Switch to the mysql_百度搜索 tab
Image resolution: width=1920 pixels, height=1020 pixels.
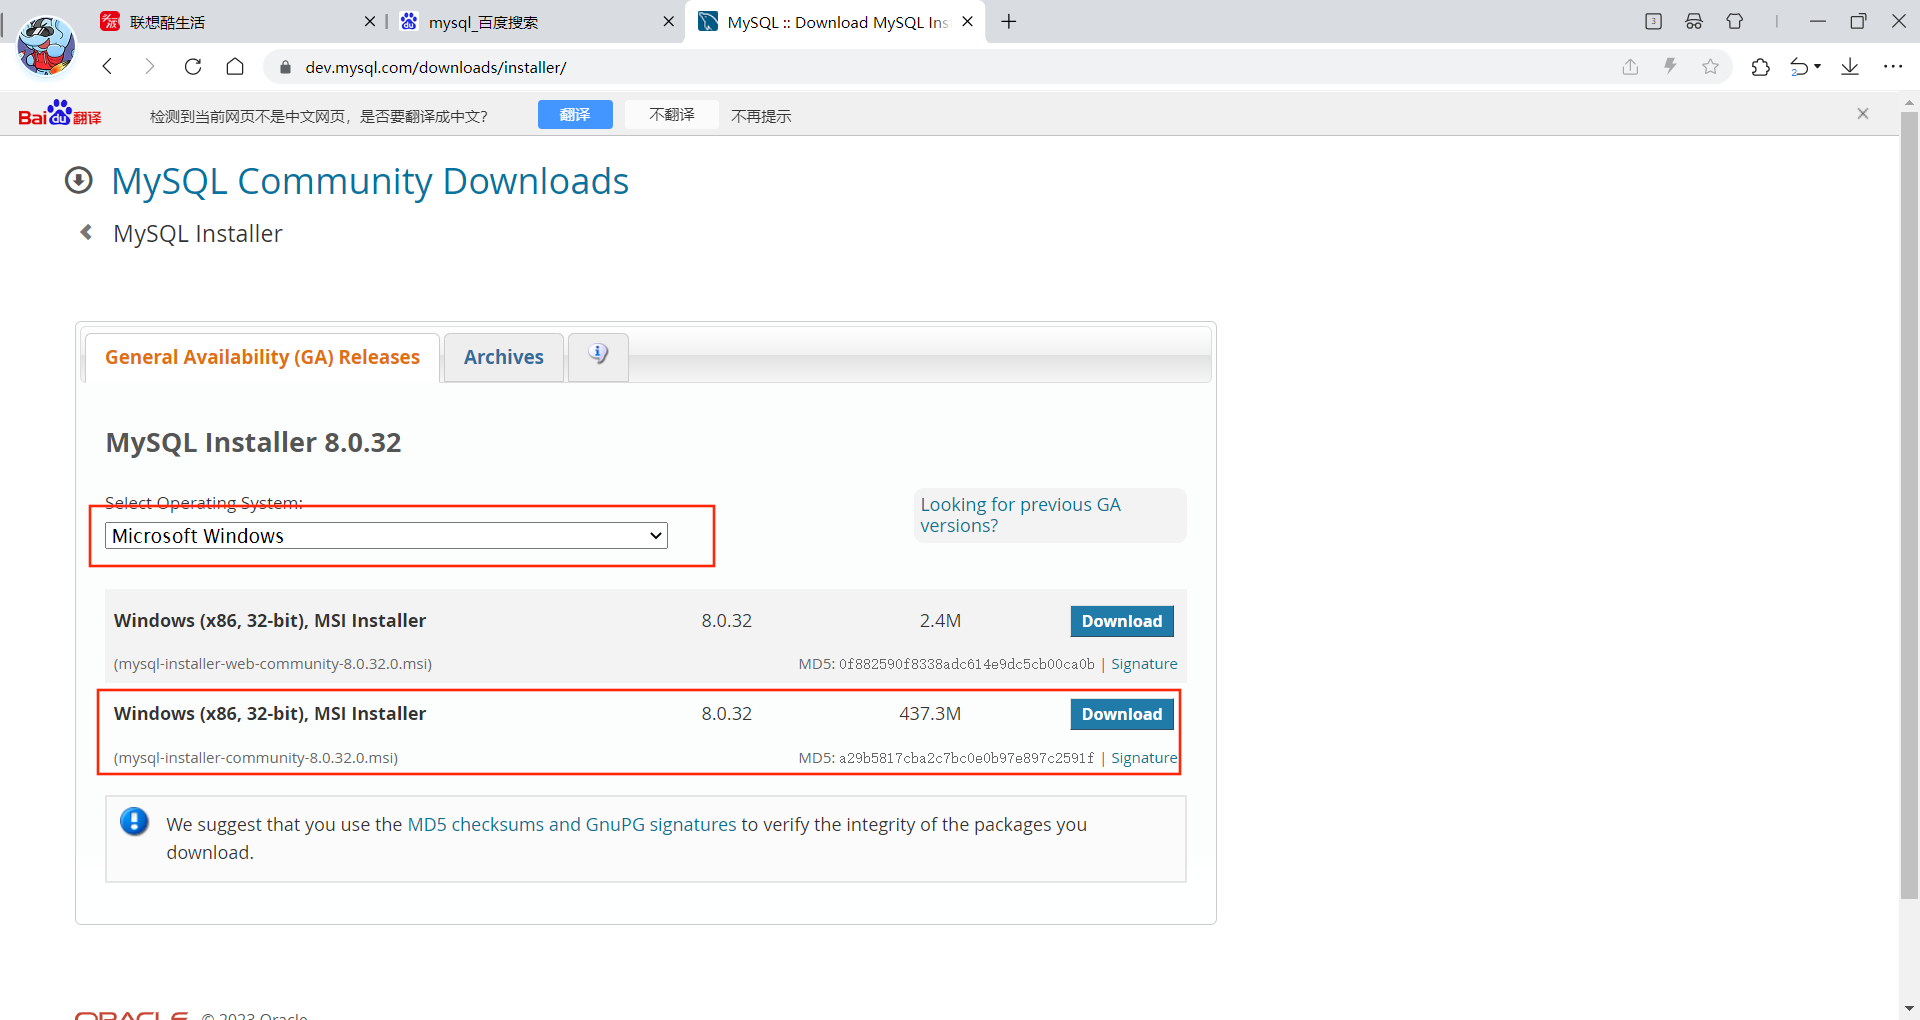pyautogui.click(x=535, y=22)
